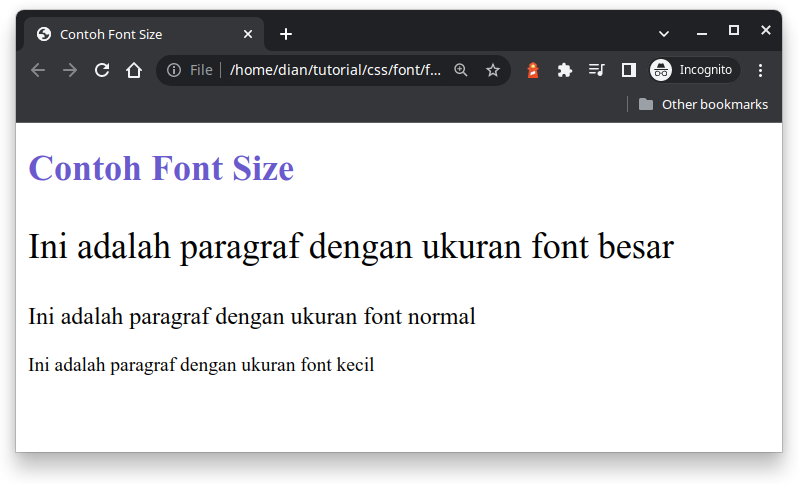
Task: Click the browser Forward arrow
Action: coord(70,70)
